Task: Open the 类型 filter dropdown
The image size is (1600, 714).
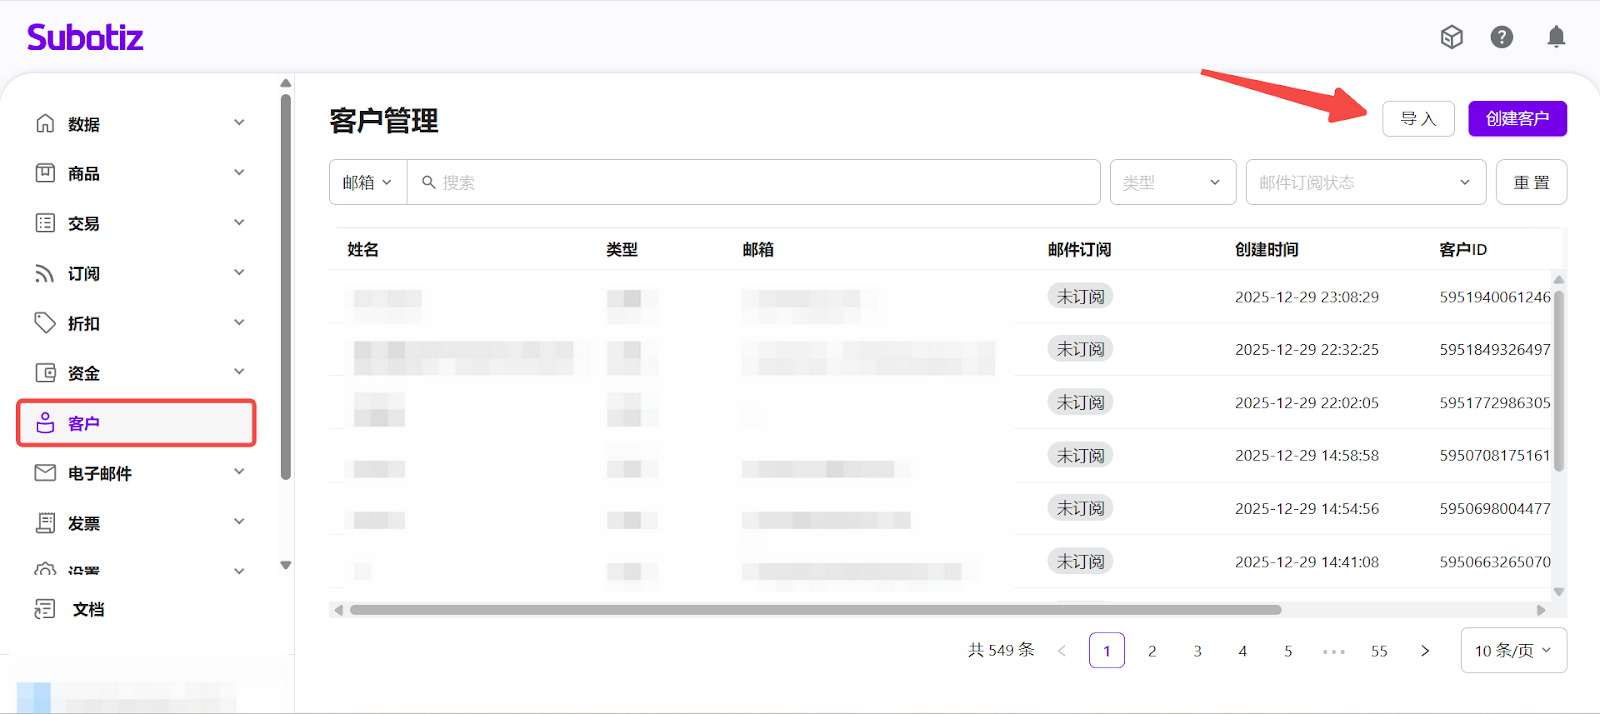Action: (x=1172, y=182)
